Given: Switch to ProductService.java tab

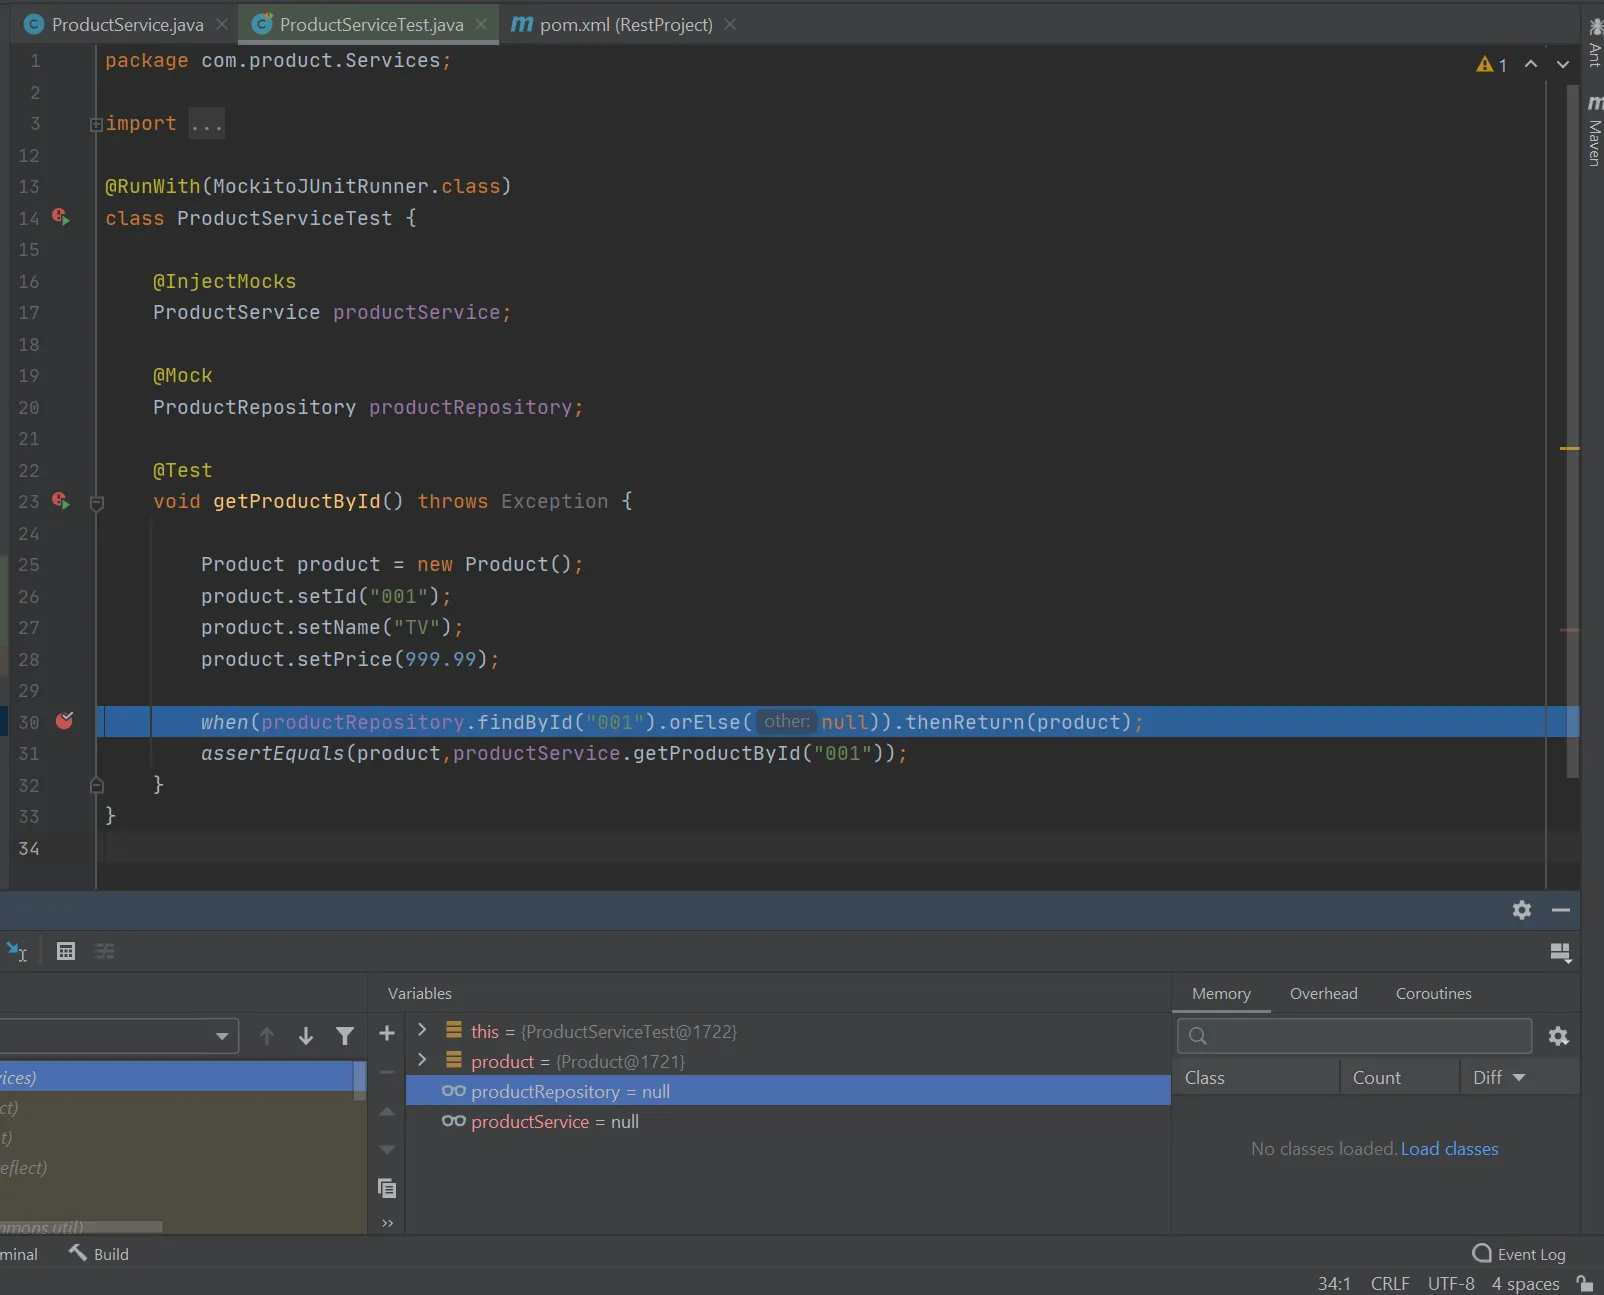Looking at the screenshot, I should pos(127,24).
